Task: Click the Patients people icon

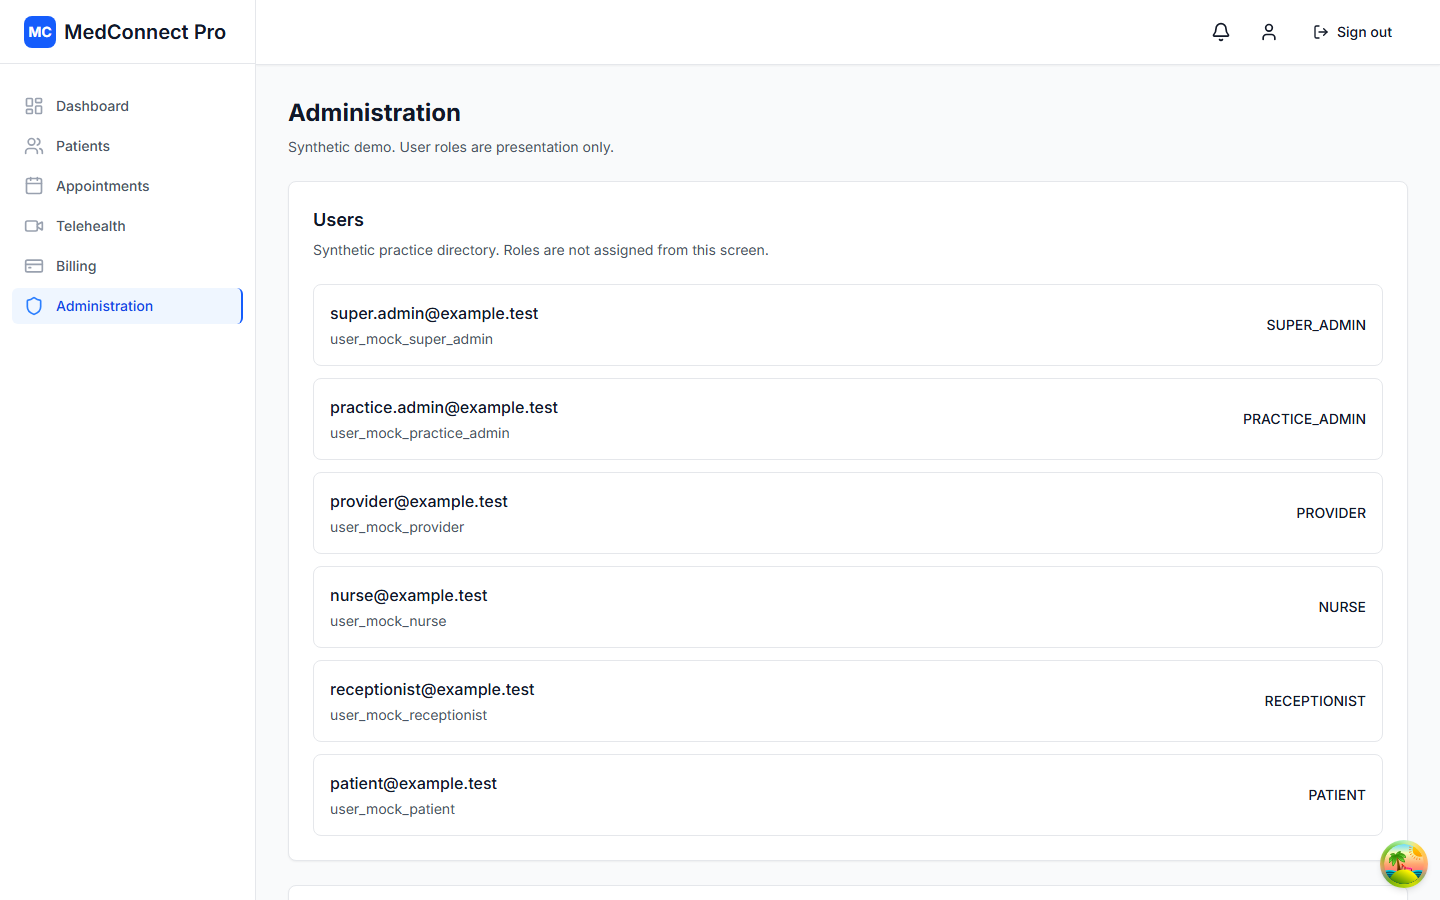Action: tap(34, 146)
